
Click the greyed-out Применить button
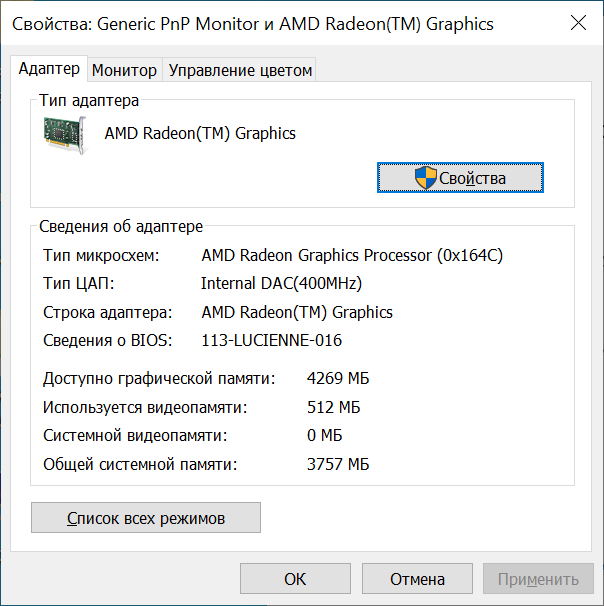click(538, 579)
